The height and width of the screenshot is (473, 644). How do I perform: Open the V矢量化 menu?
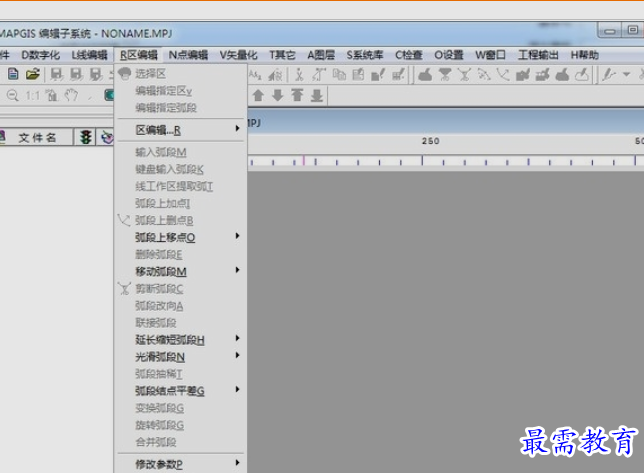238,55
